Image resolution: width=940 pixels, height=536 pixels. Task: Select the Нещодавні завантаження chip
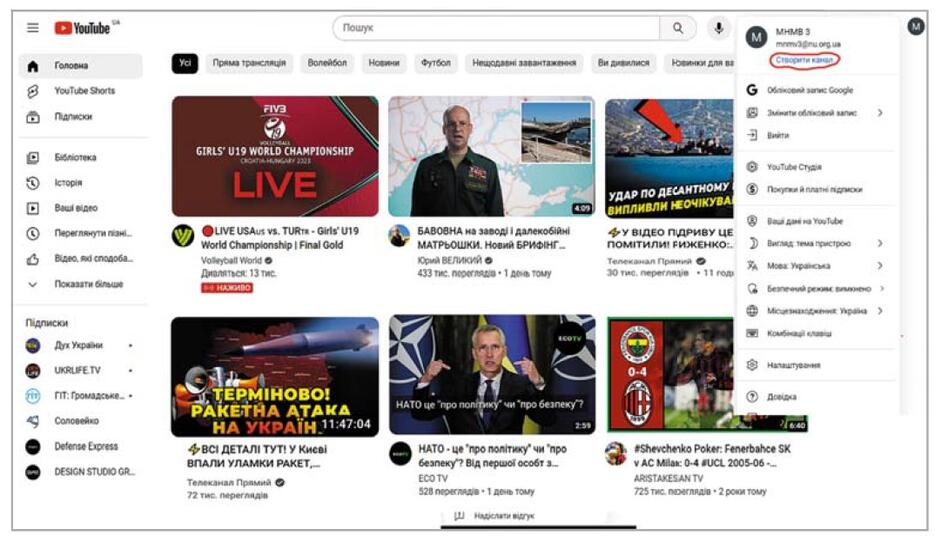[x=524, y=63]
